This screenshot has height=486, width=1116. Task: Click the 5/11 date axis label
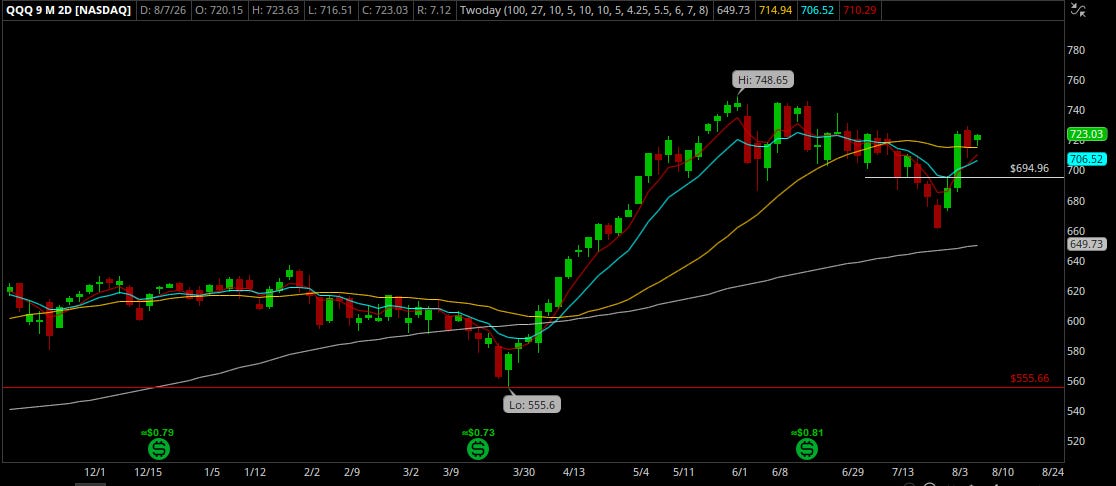(x=683, y=472)
